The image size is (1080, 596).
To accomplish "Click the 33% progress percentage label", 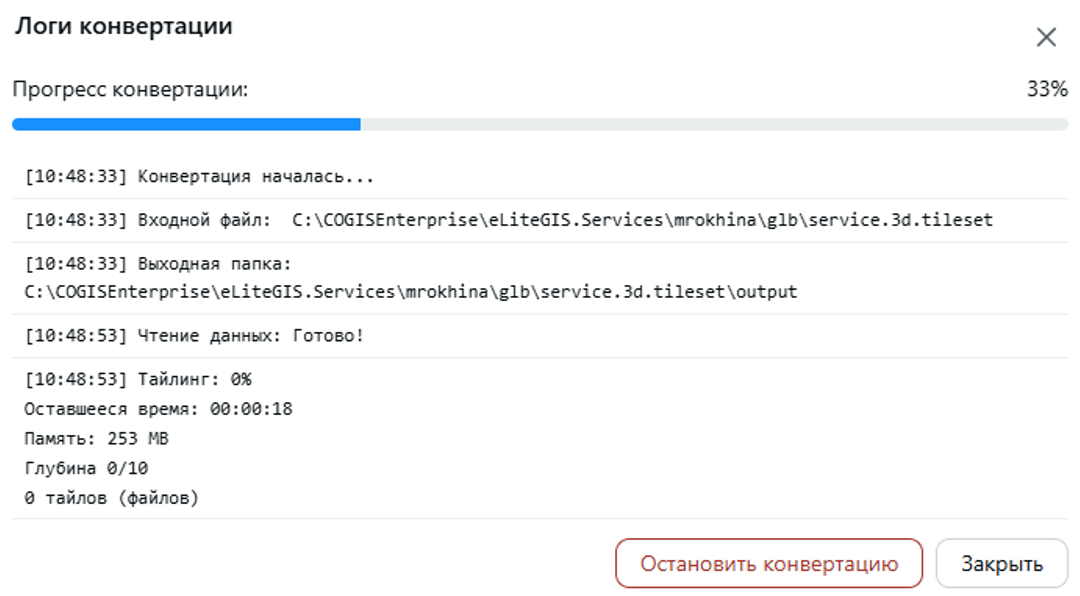I will [1047, 89].
